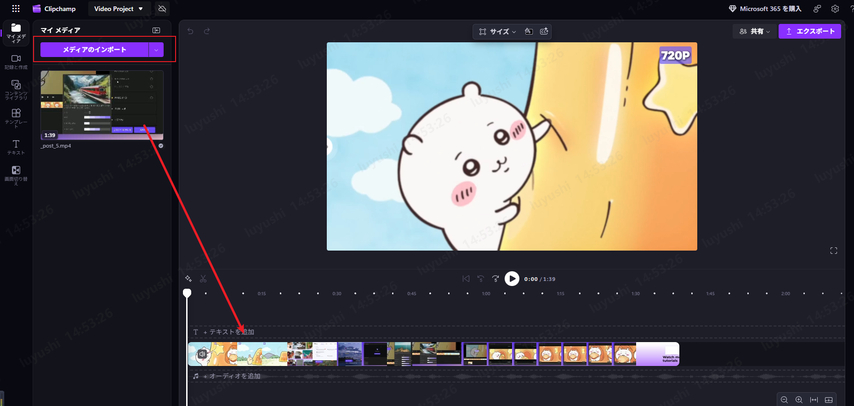854x406 pixels.
Task: Click Microsoft 365 を購入 link
Action: (x=767, y=9)
